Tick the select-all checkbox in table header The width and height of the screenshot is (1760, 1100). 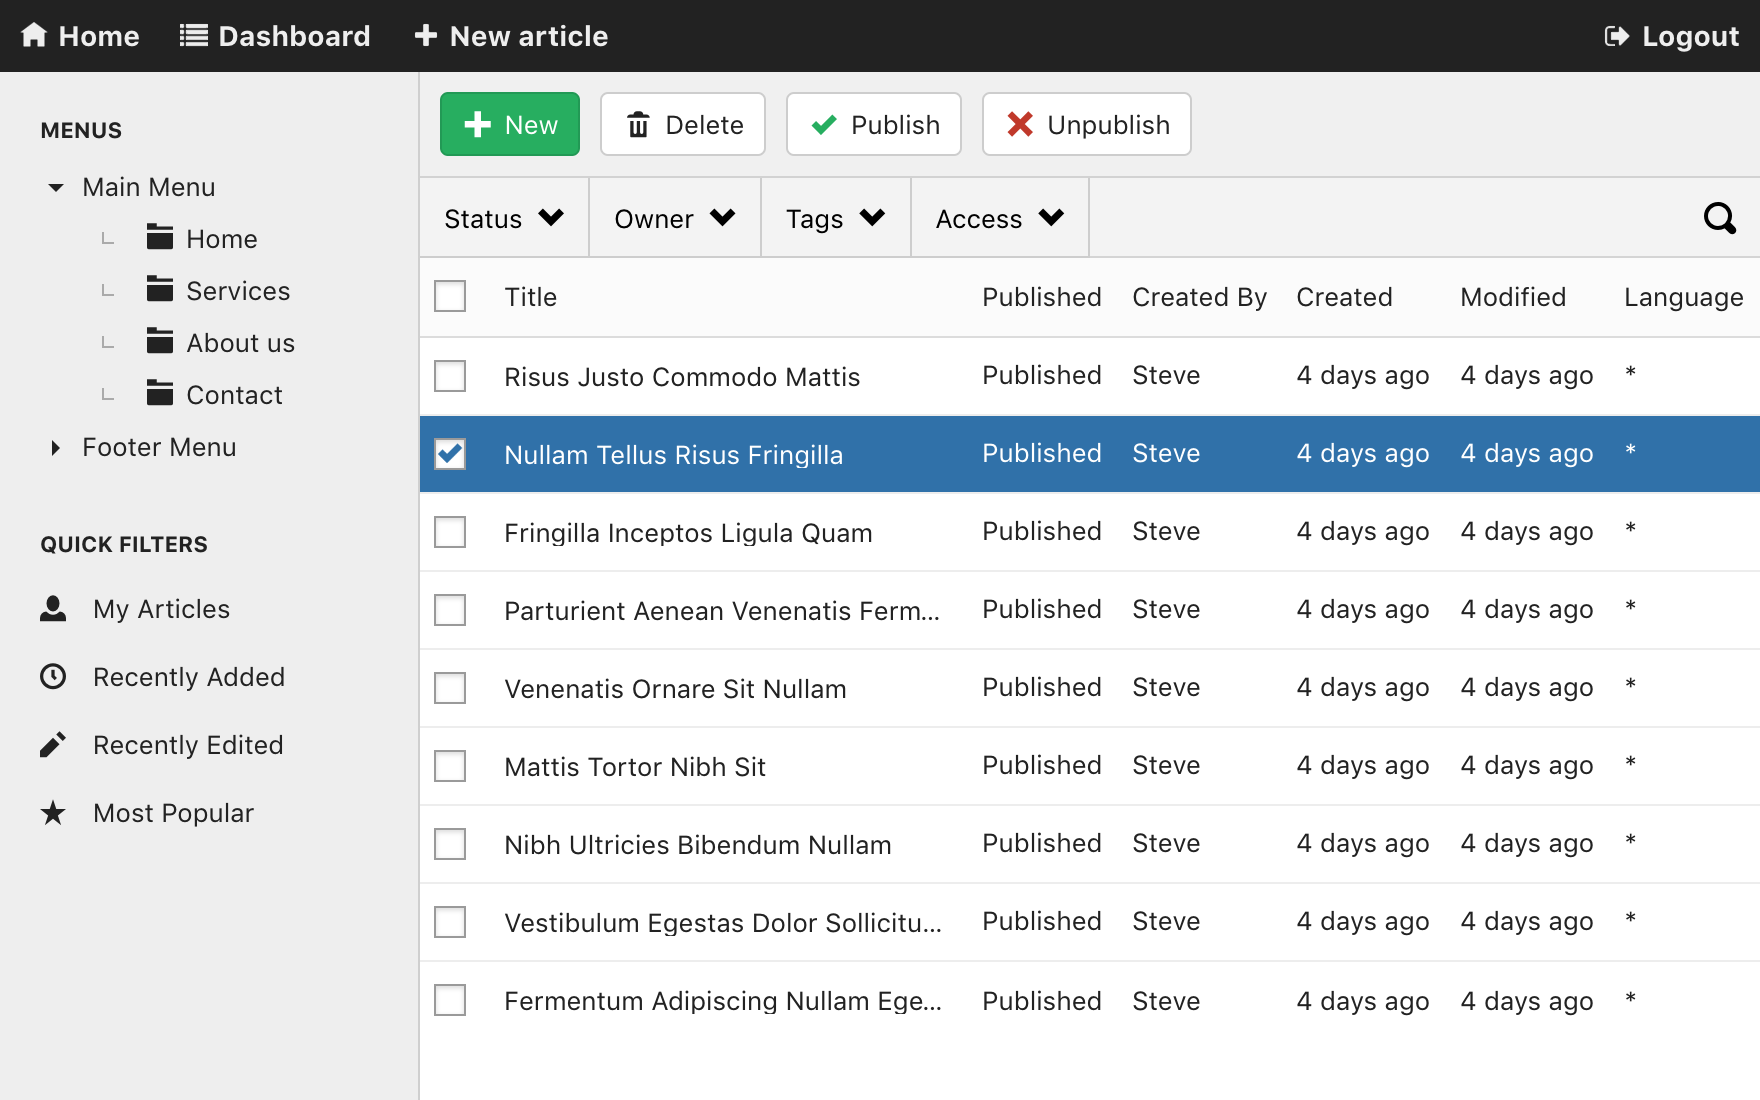(450, 296)
